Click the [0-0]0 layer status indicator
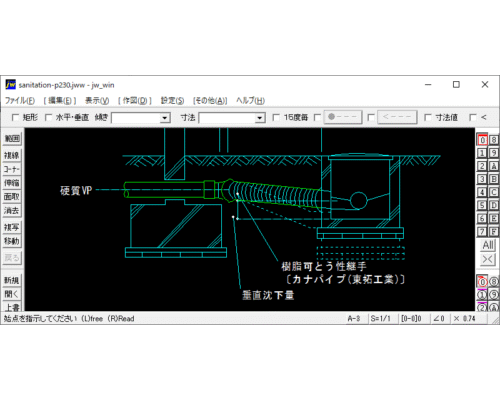500x400 pixels. (x=411, y=319)
